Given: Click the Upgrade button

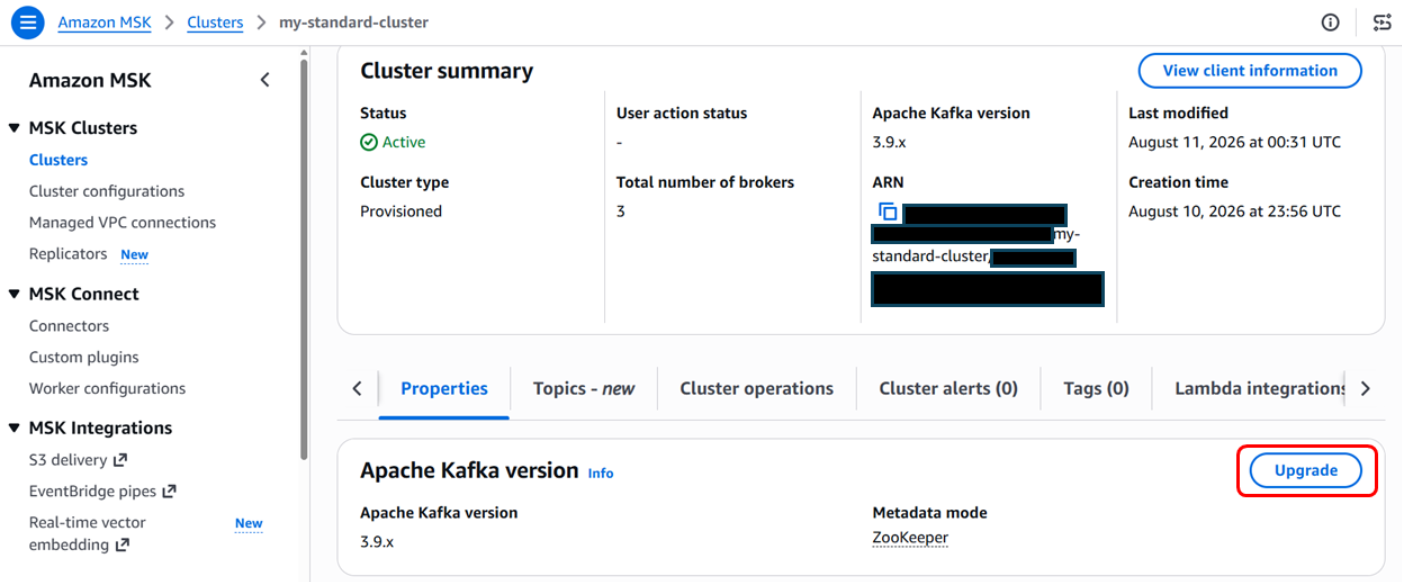Looking at the screenshot, I should (1306, 470).
